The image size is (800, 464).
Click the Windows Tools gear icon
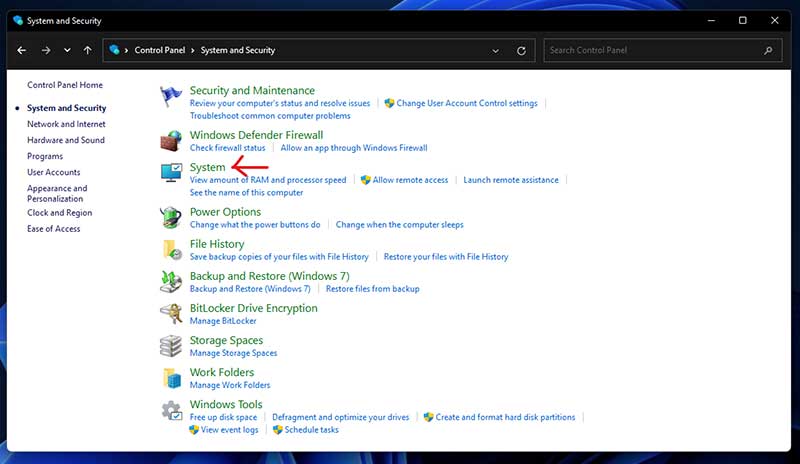point(171,409)
